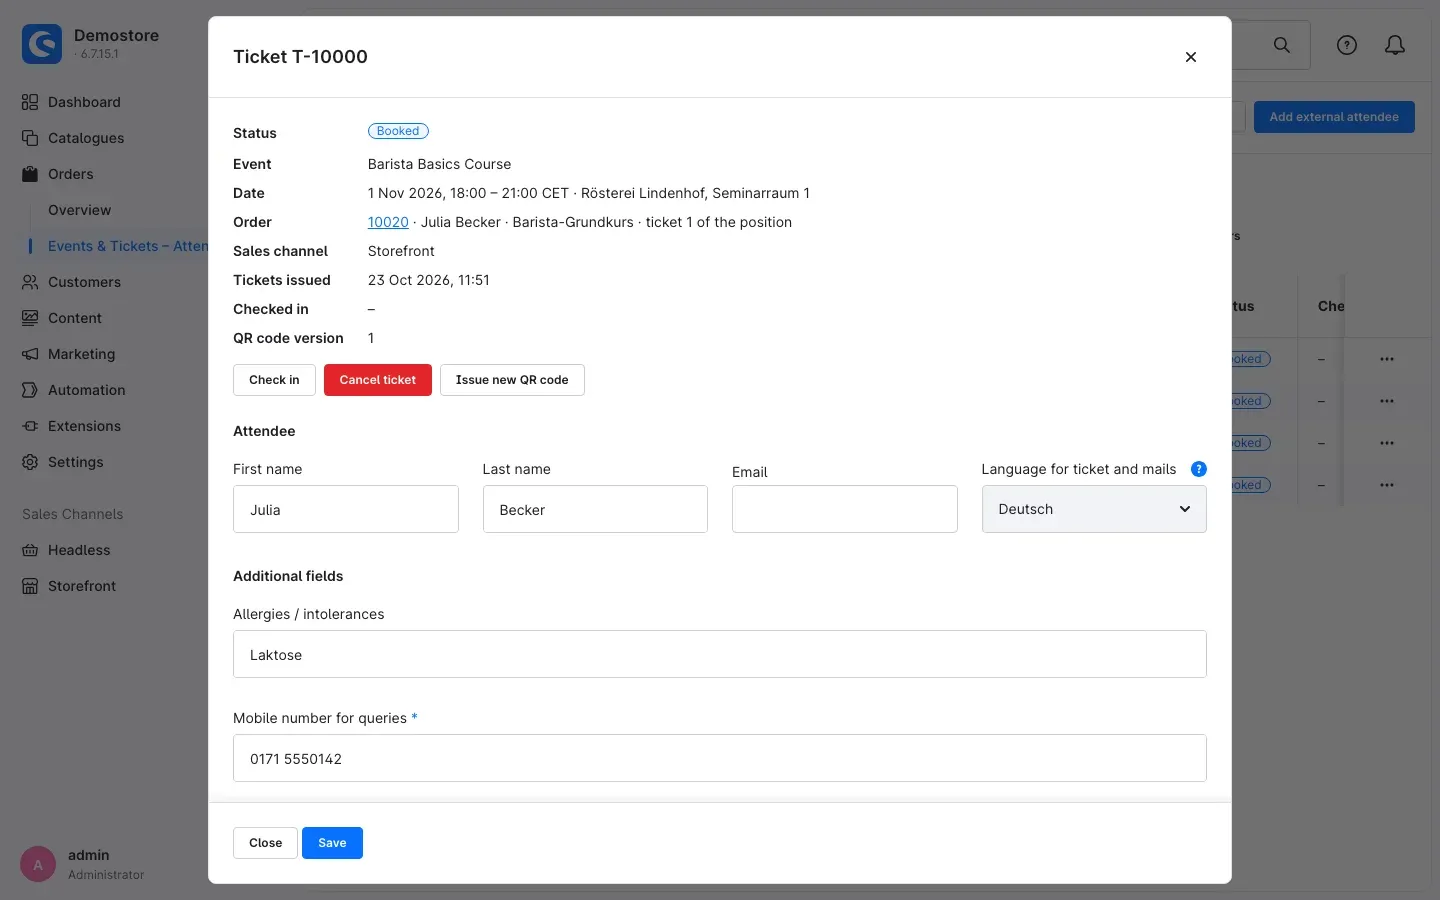Click the Orders bag icon

point(30,174)
